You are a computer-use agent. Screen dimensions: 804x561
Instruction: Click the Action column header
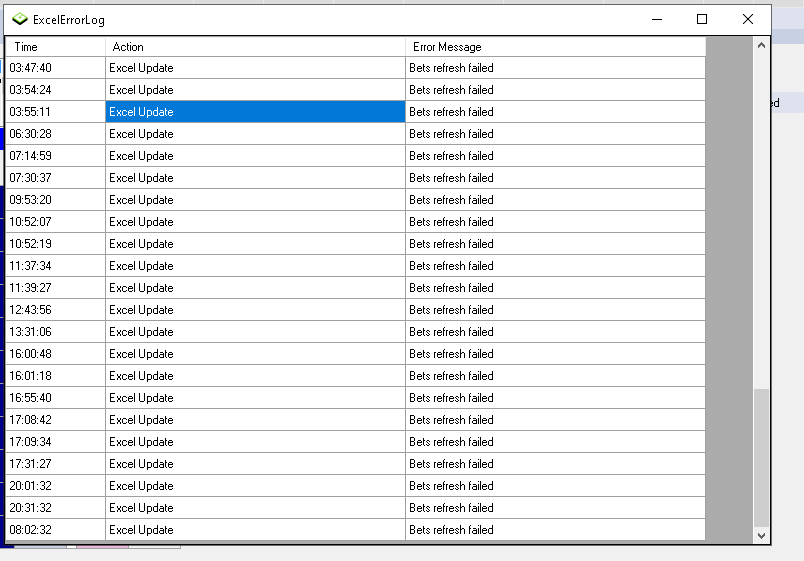(x=255, y=47)
